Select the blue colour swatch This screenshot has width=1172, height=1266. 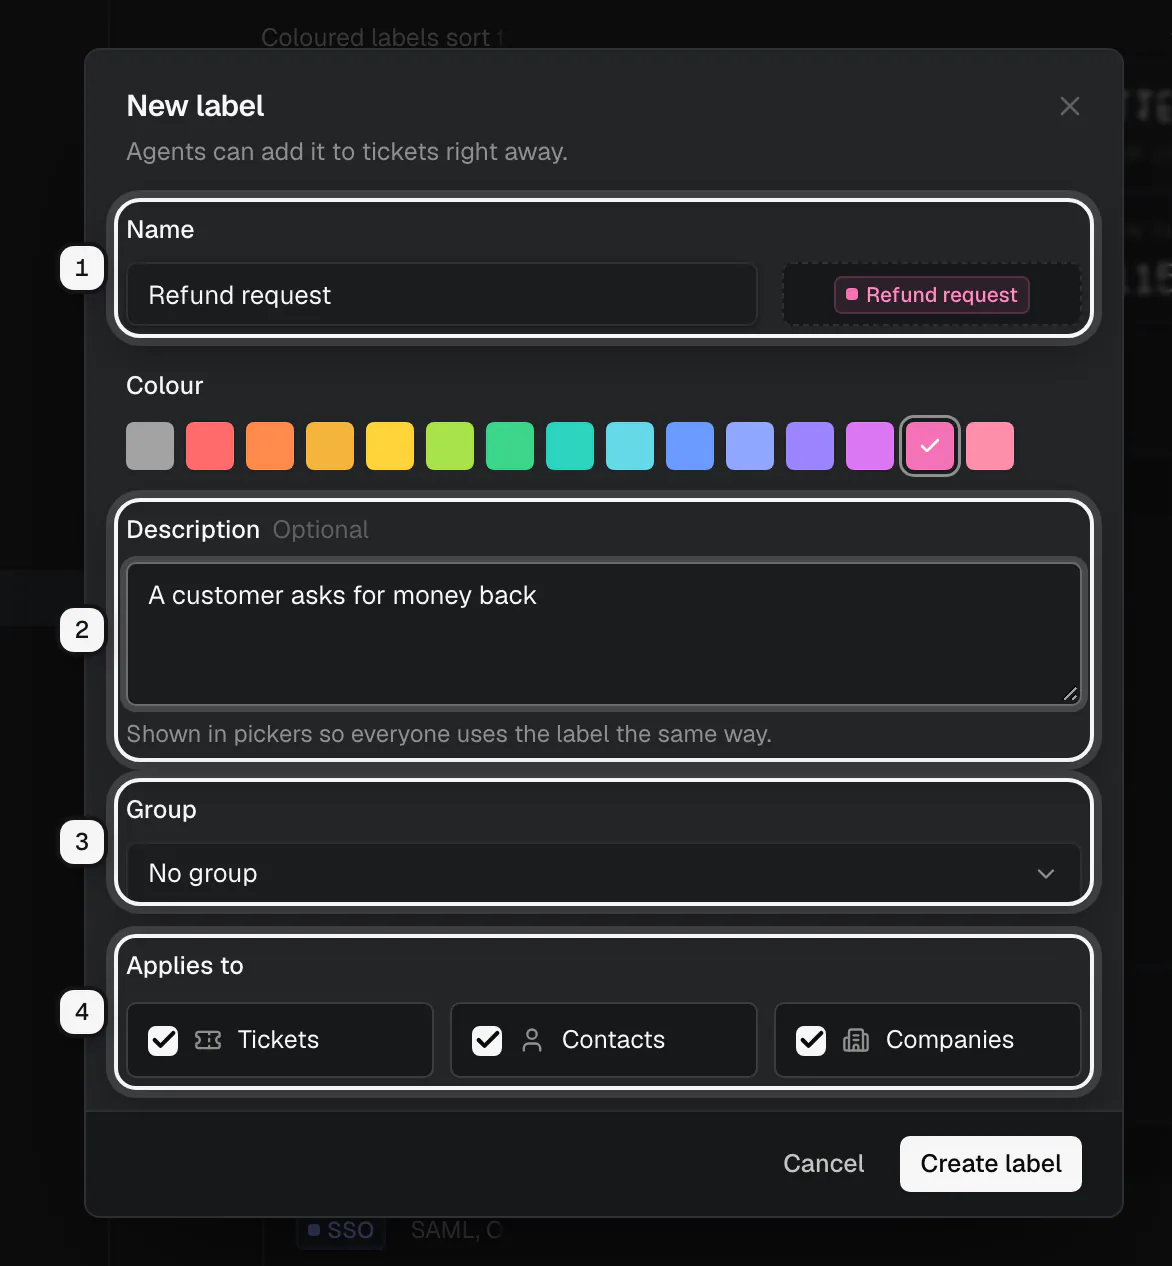(690, 446)
